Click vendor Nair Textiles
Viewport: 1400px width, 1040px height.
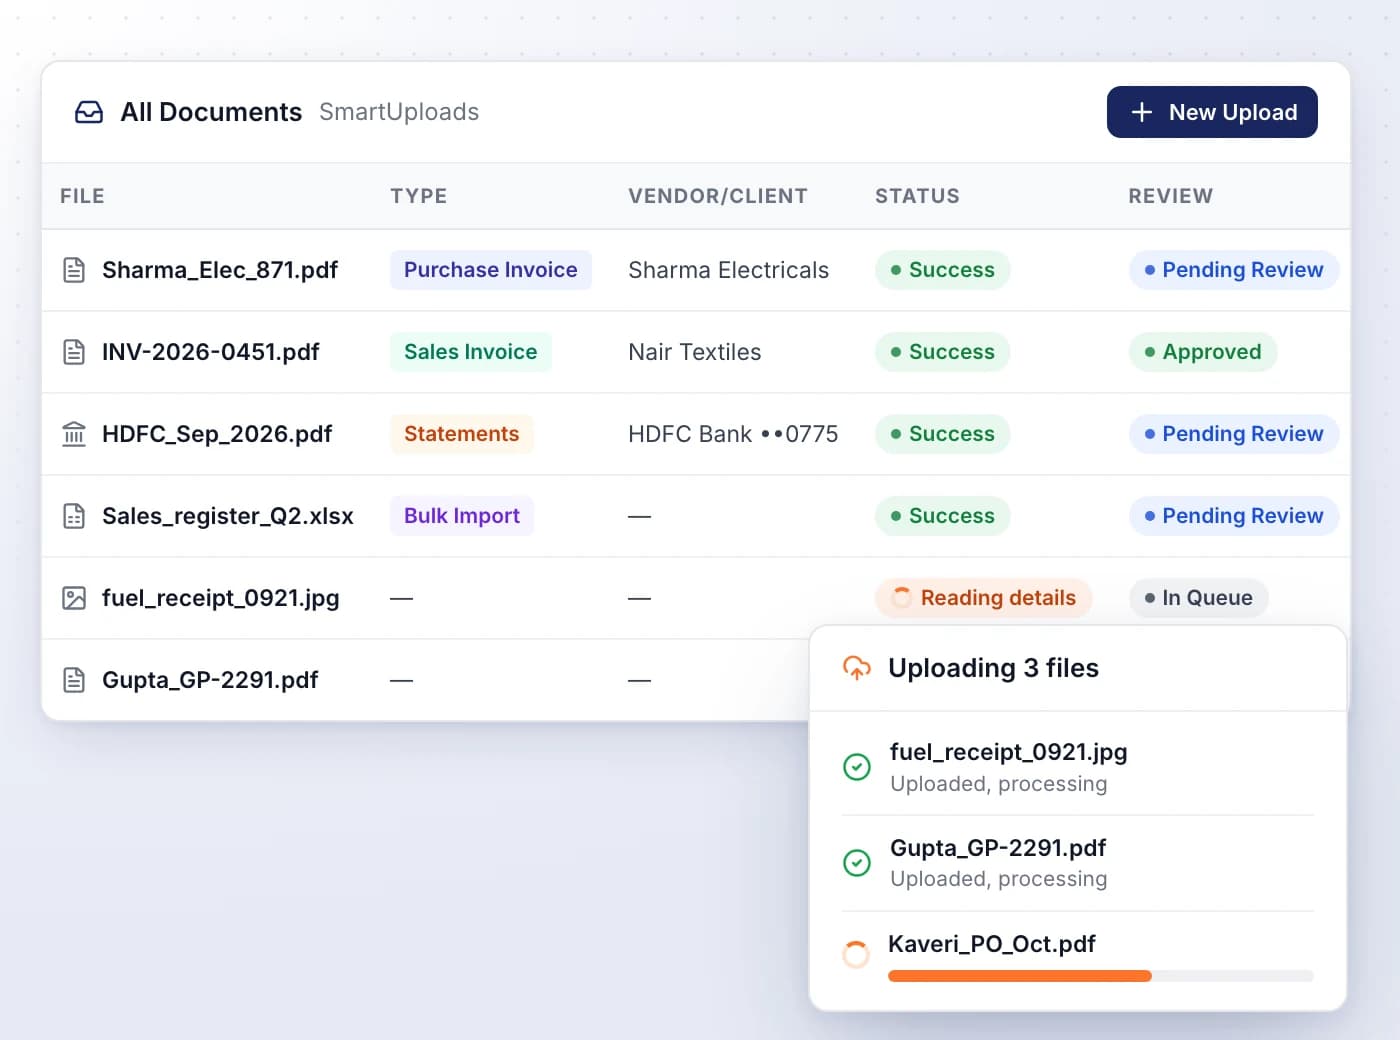[x=695, y=352]
